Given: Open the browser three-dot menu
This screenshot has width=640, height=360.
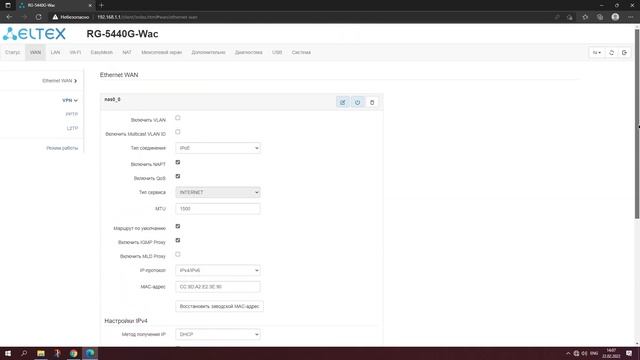Looking at the screenshot, I should click(631, 17).
